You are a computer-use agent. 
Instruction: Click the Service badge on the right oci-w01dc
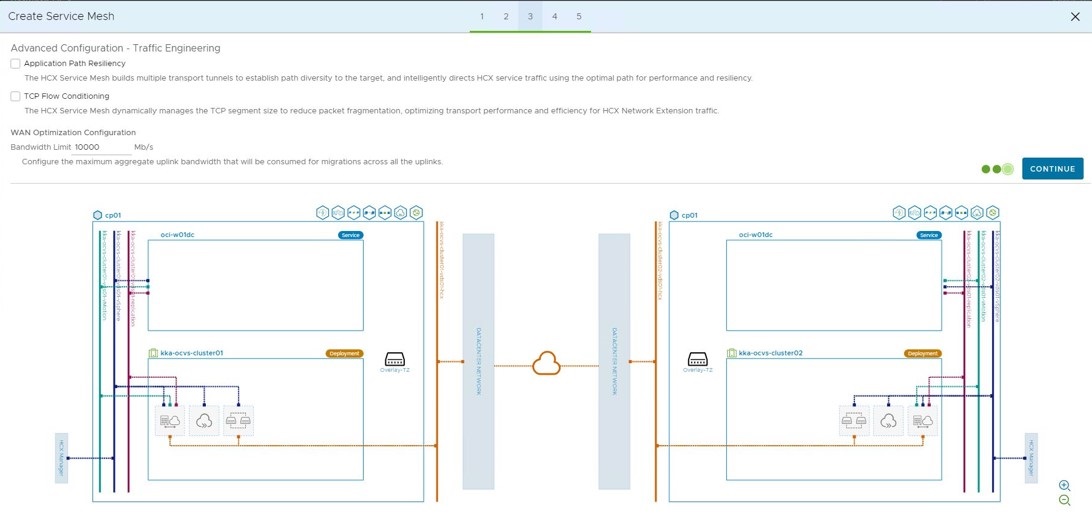(x=929, y=235)
